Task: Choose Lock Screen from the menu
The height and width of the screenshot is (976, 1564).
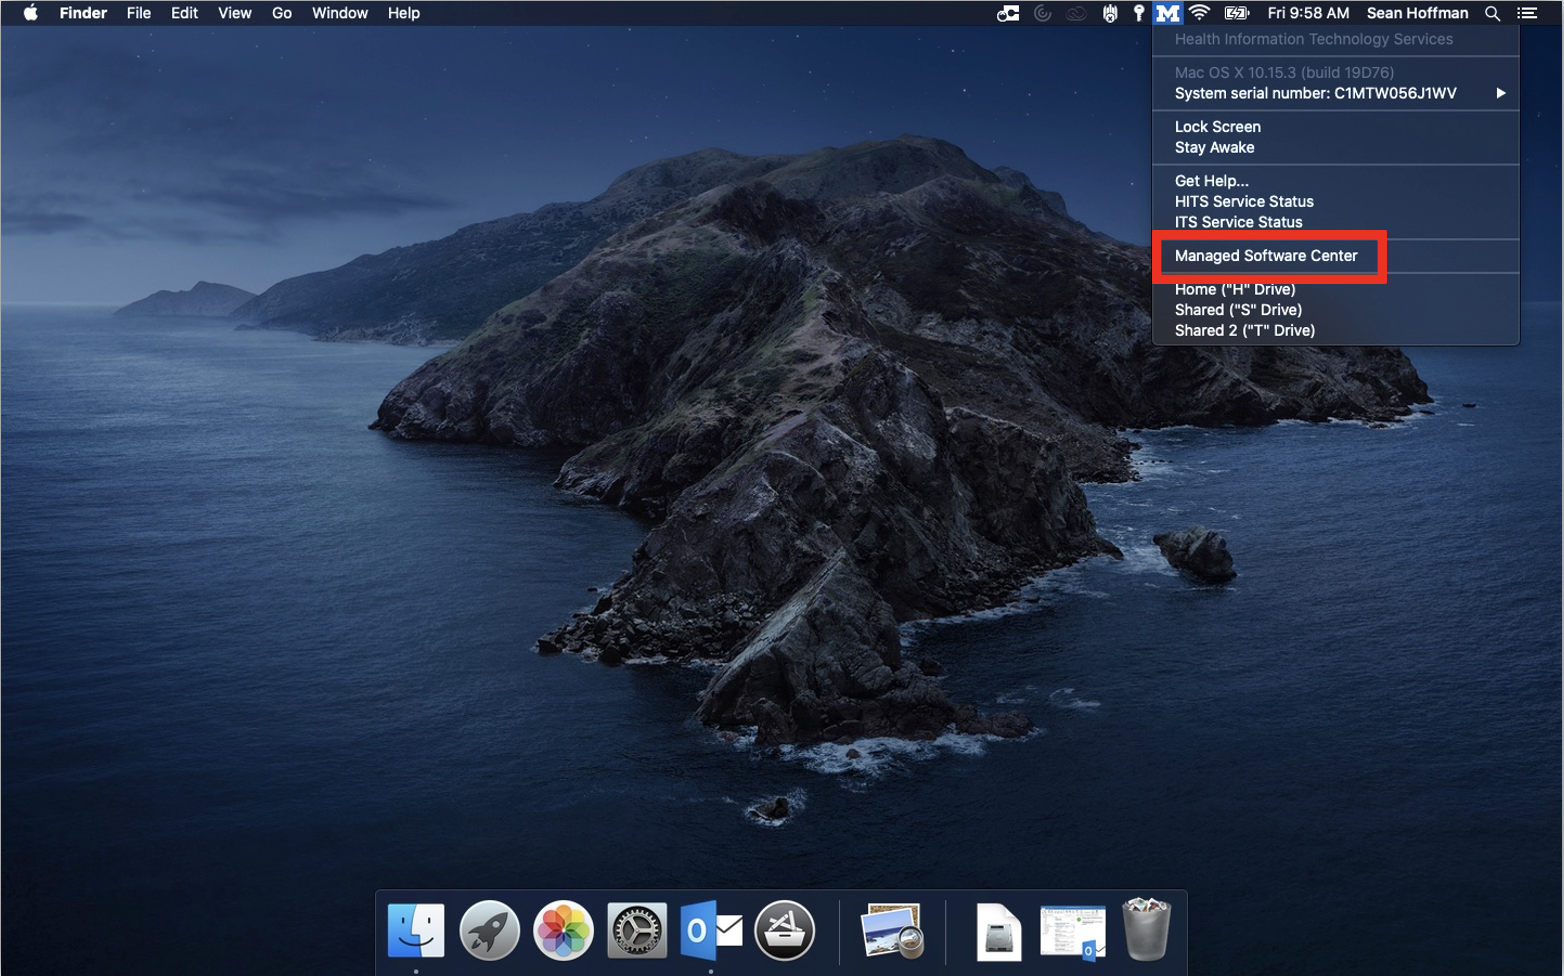Action: pyautogui.click(x=1217, y=127)
